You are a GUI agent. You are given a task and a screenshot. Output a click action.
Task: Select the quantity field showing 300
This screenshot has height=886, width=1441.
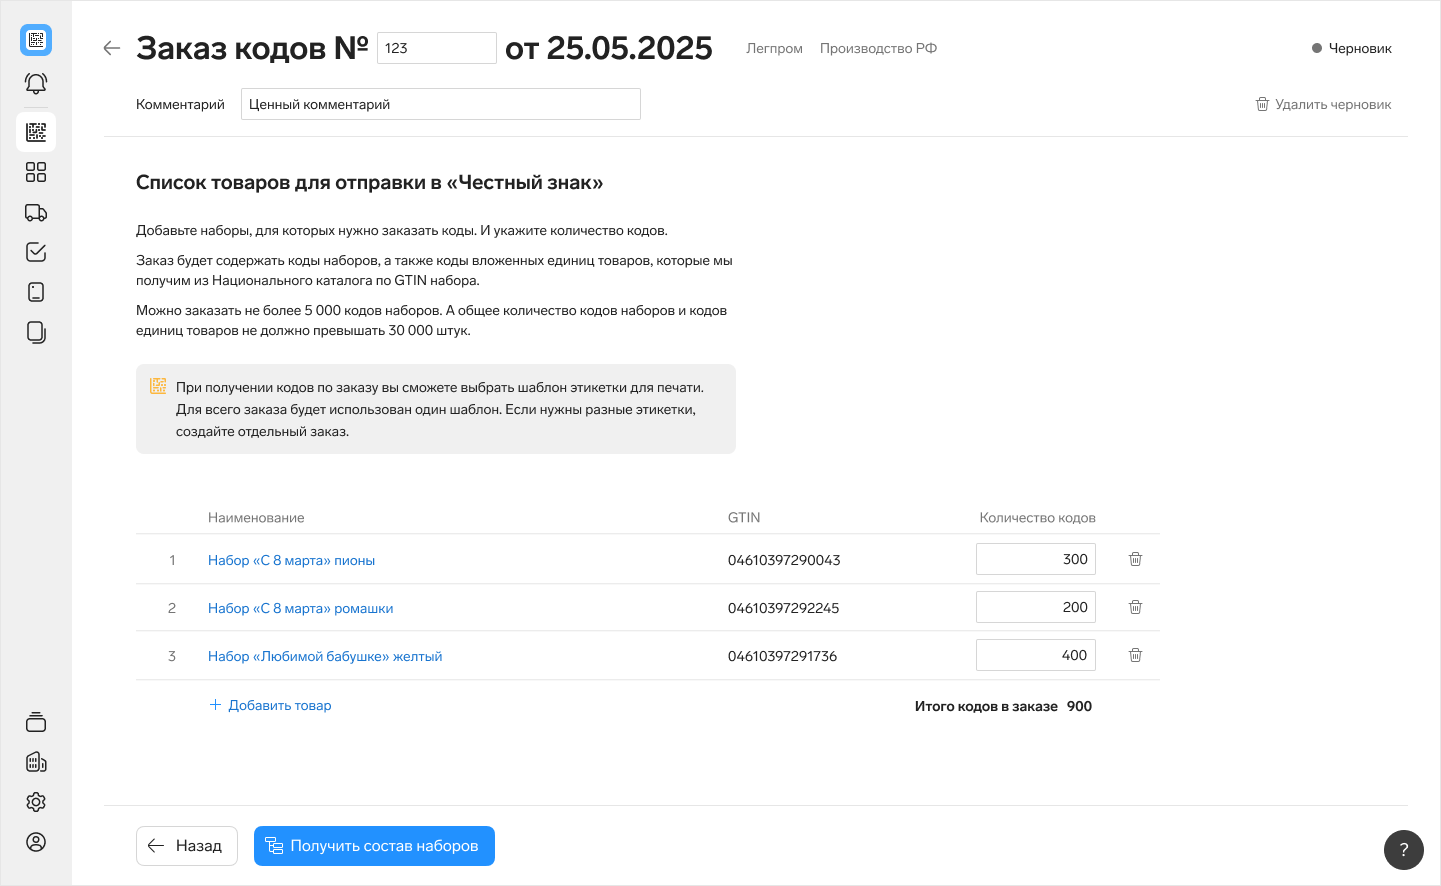point(1035,559)
